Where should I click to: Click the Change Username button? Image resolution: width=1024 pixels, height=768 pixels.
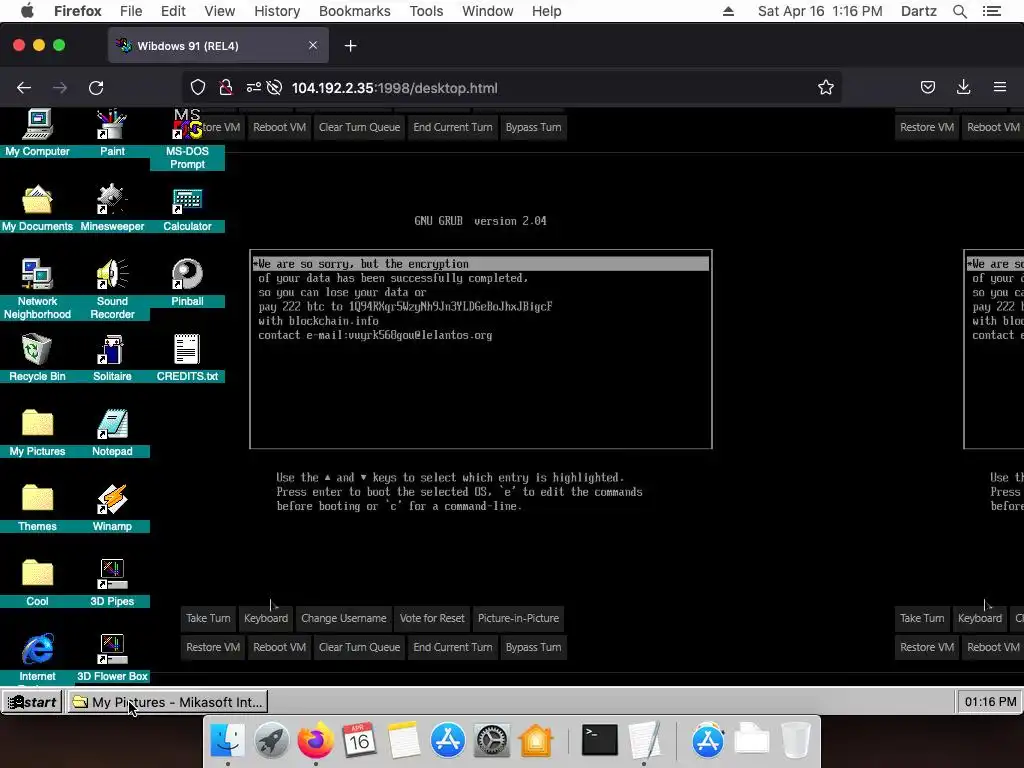[344, 618]
